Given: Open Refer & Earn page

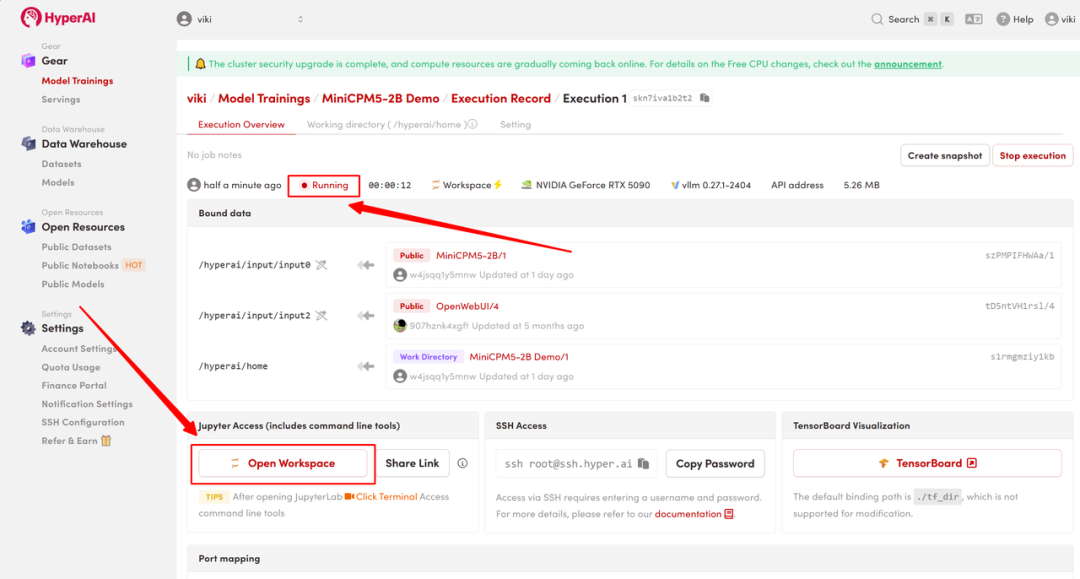Looking at the screenshot, I should coord(70,441).
